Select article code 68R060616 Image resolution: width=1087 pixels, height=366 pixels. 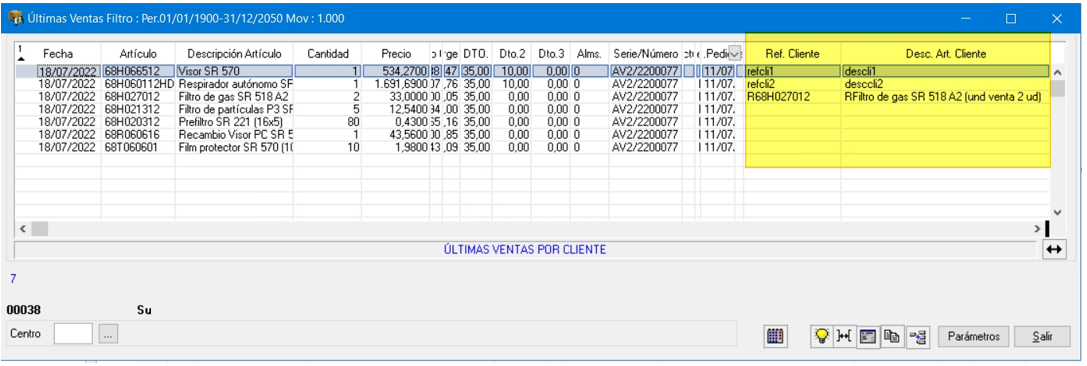(138, 133)
